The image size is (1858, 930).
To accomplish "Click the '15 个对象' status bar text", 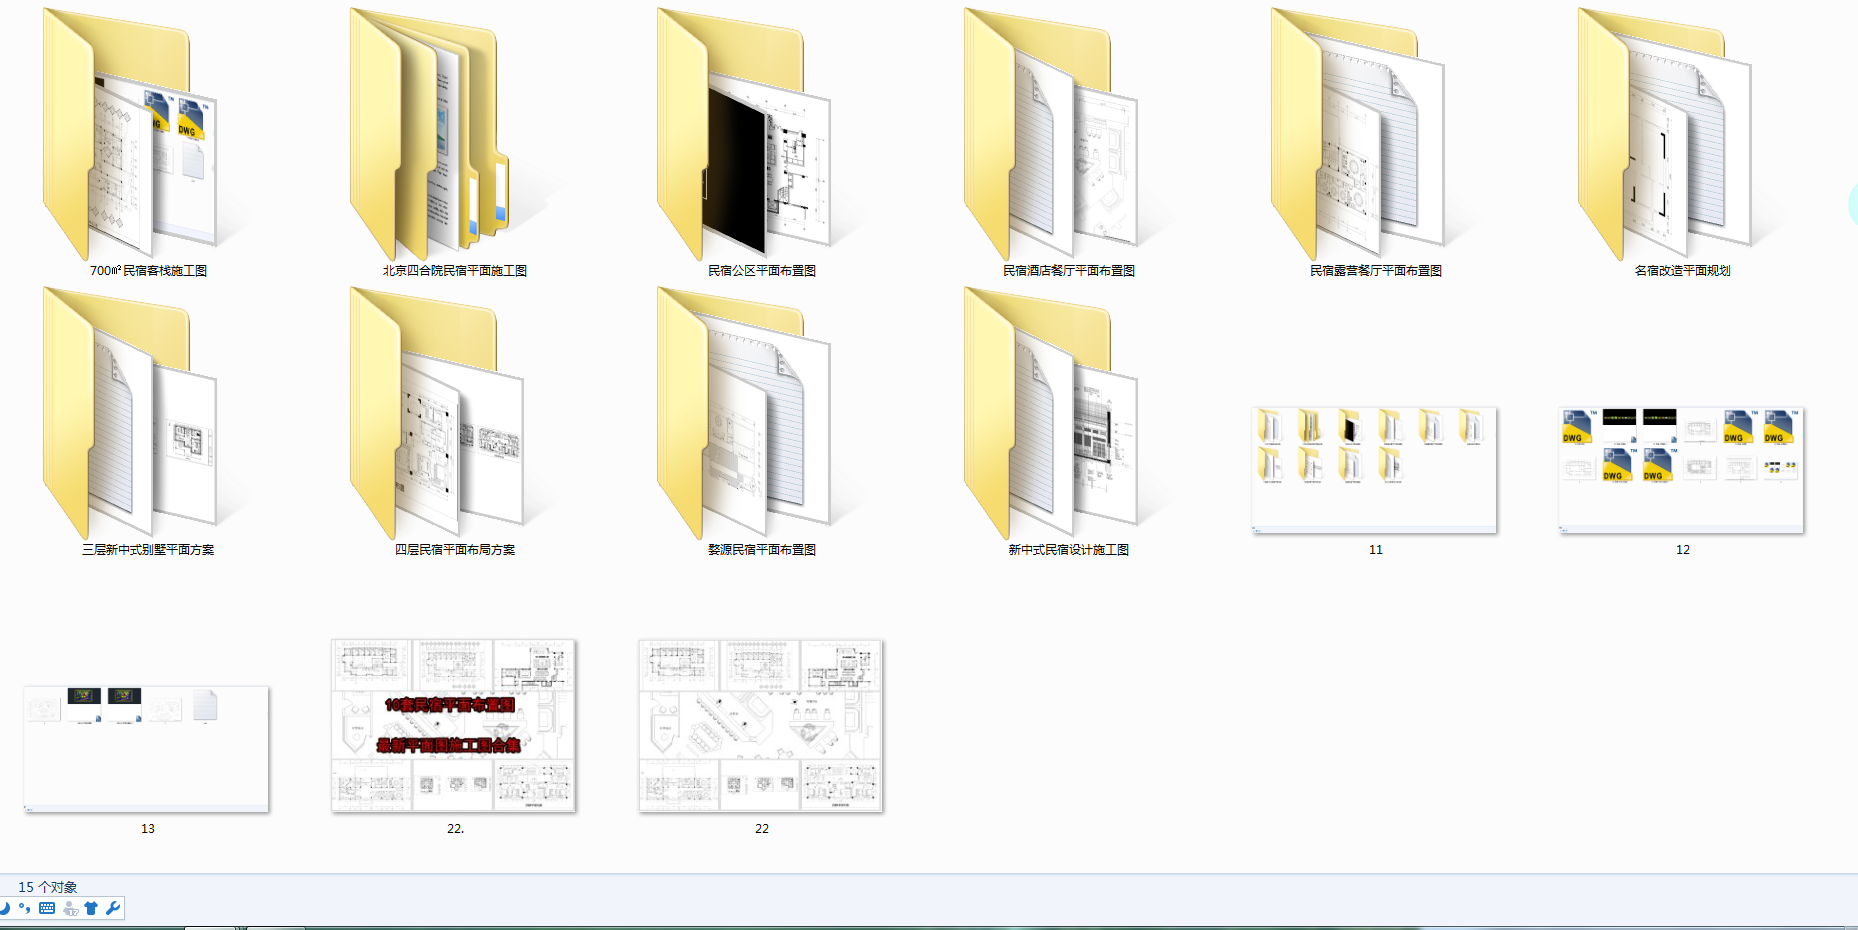I will [47, 887].
